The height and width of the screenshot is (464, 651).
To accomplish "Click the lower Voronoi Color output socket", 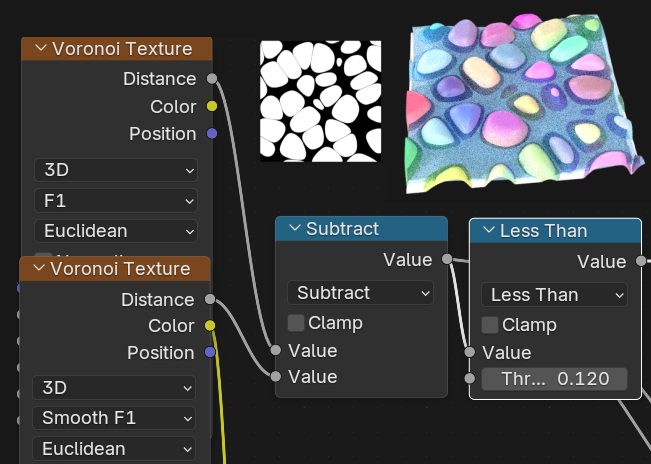I will [209, 325].
